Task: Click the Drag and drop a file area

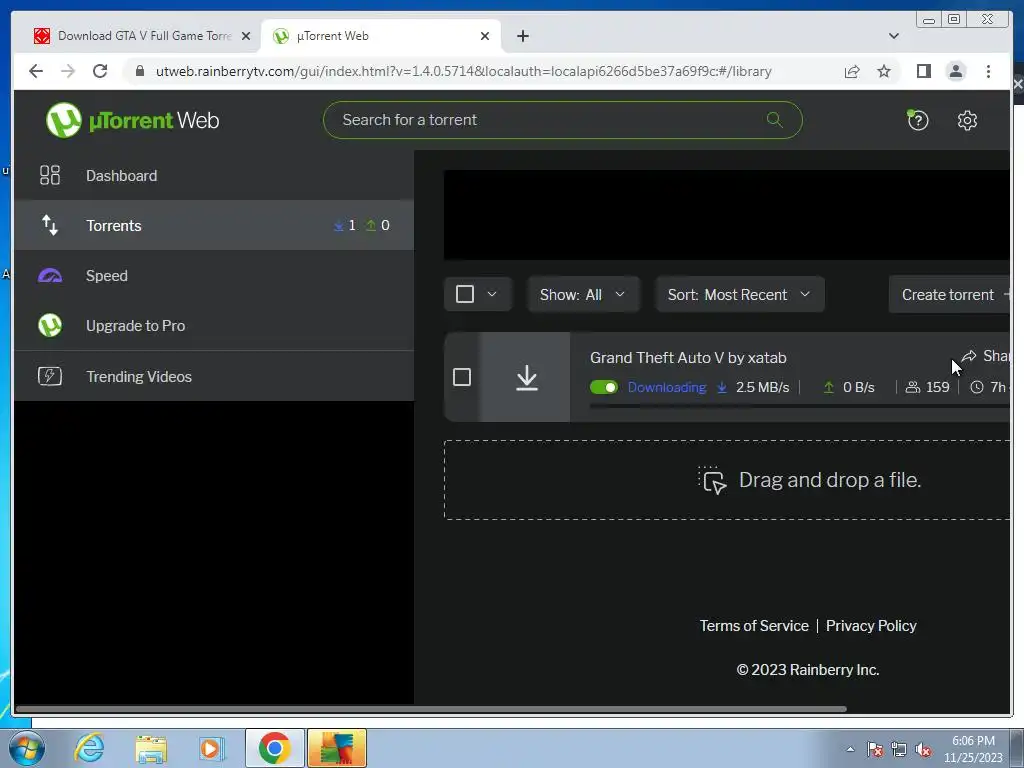Action: (x=727, y=480)
